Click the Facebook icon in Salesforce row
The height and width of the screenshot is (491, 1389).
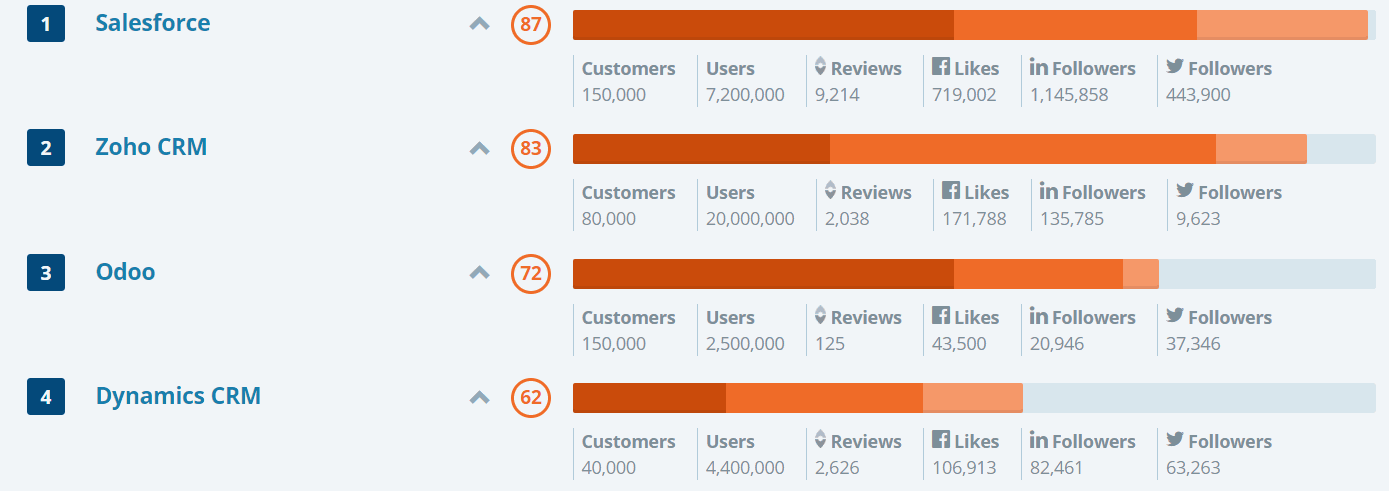pos(941,67)
